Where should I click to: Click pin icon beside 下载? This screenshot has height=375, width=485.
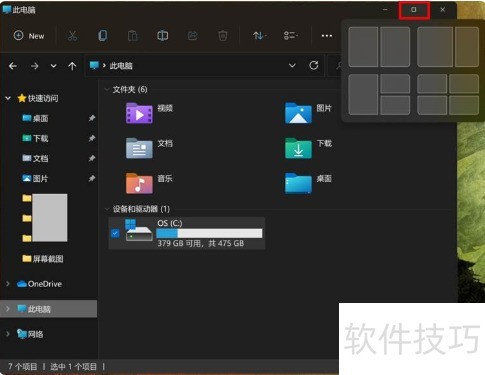point(92,138)
